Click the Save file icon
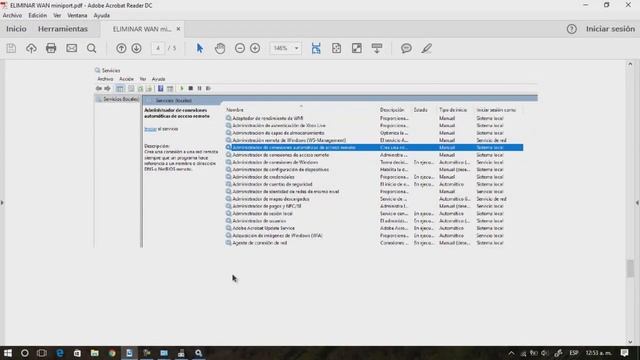 click(11, 48)
